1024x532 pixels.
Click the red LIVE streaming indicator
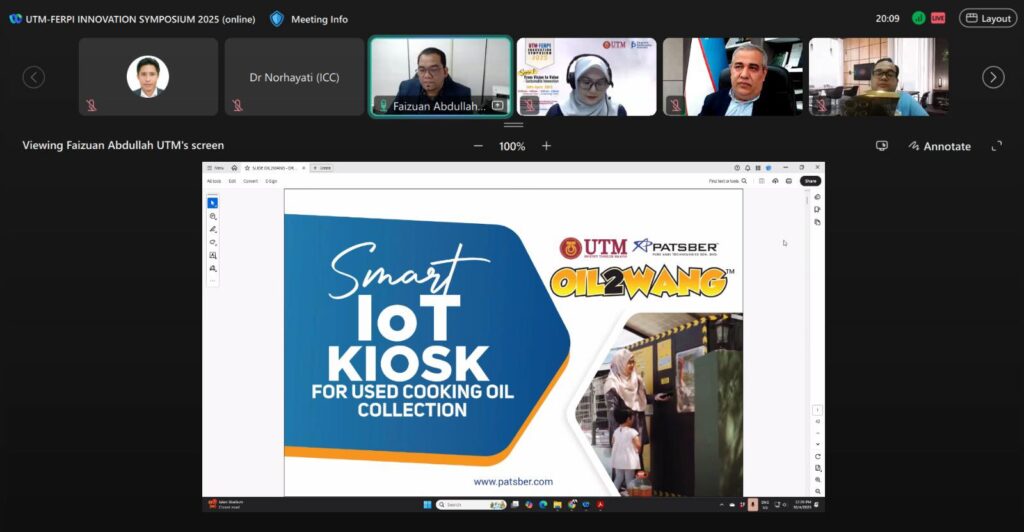938,18
